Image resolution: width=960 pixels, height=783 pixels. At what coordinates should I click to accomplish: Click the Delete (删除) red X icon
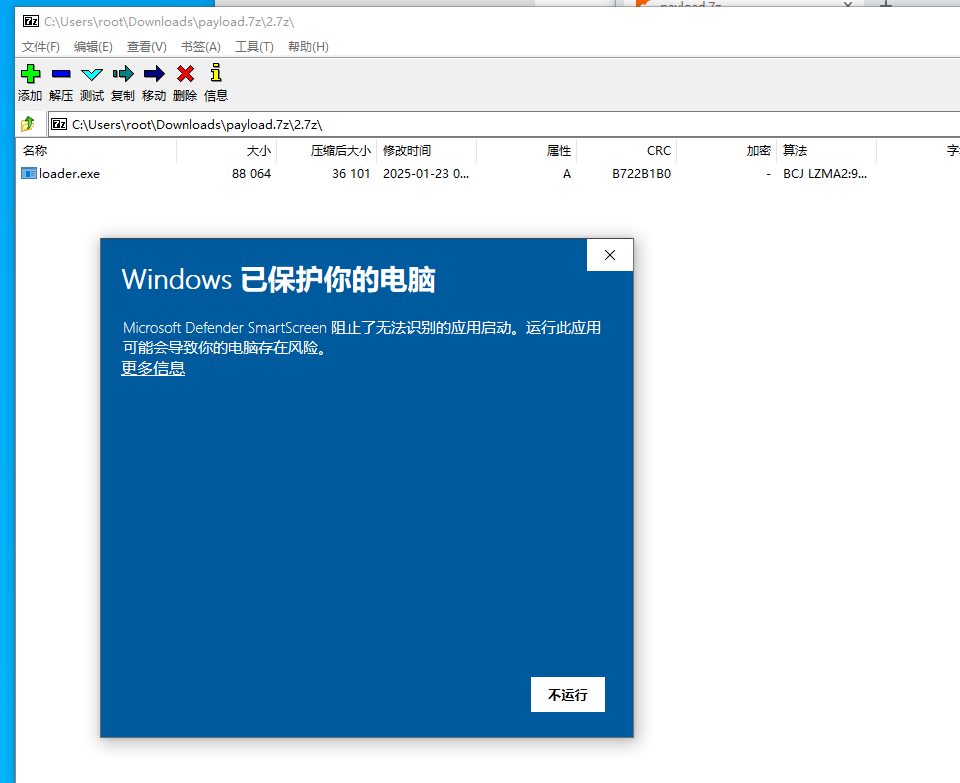tap(185, 74)
